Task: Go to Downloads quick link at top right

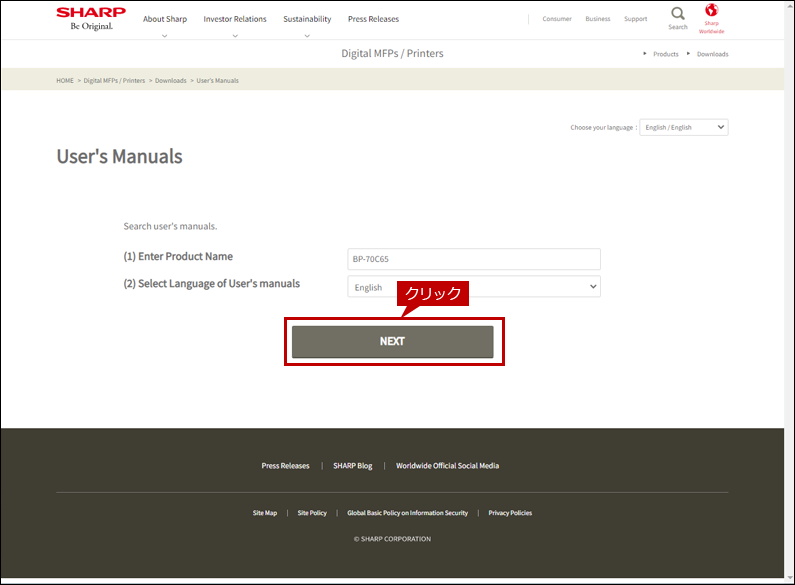Action: (712, 54)
